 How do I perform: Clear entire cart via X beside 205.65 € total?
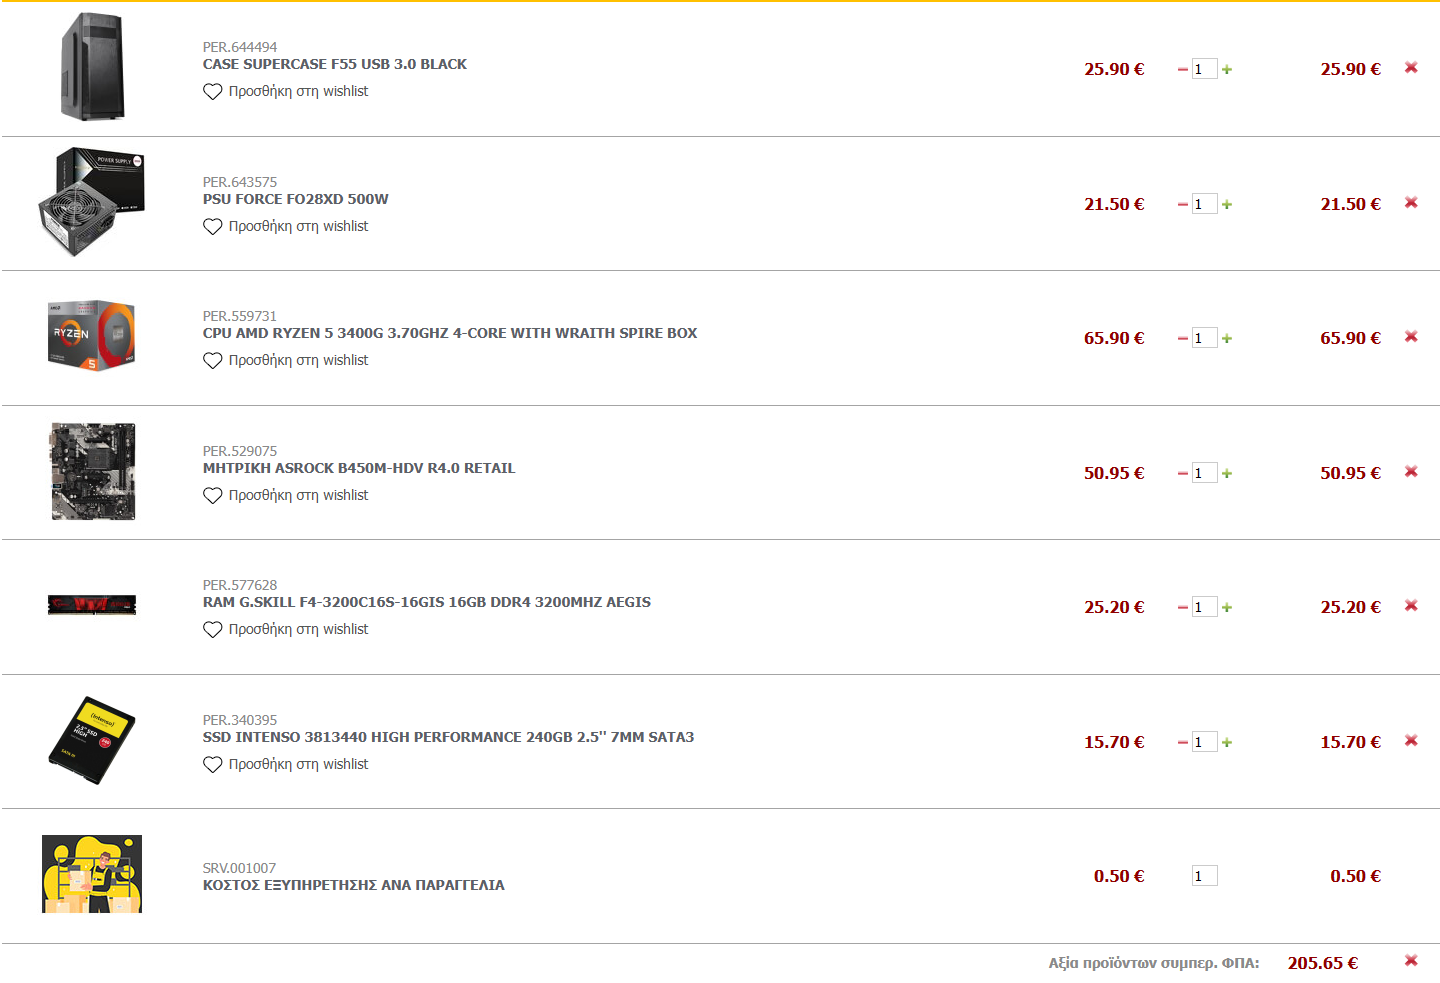click(x=1411, y=960)
